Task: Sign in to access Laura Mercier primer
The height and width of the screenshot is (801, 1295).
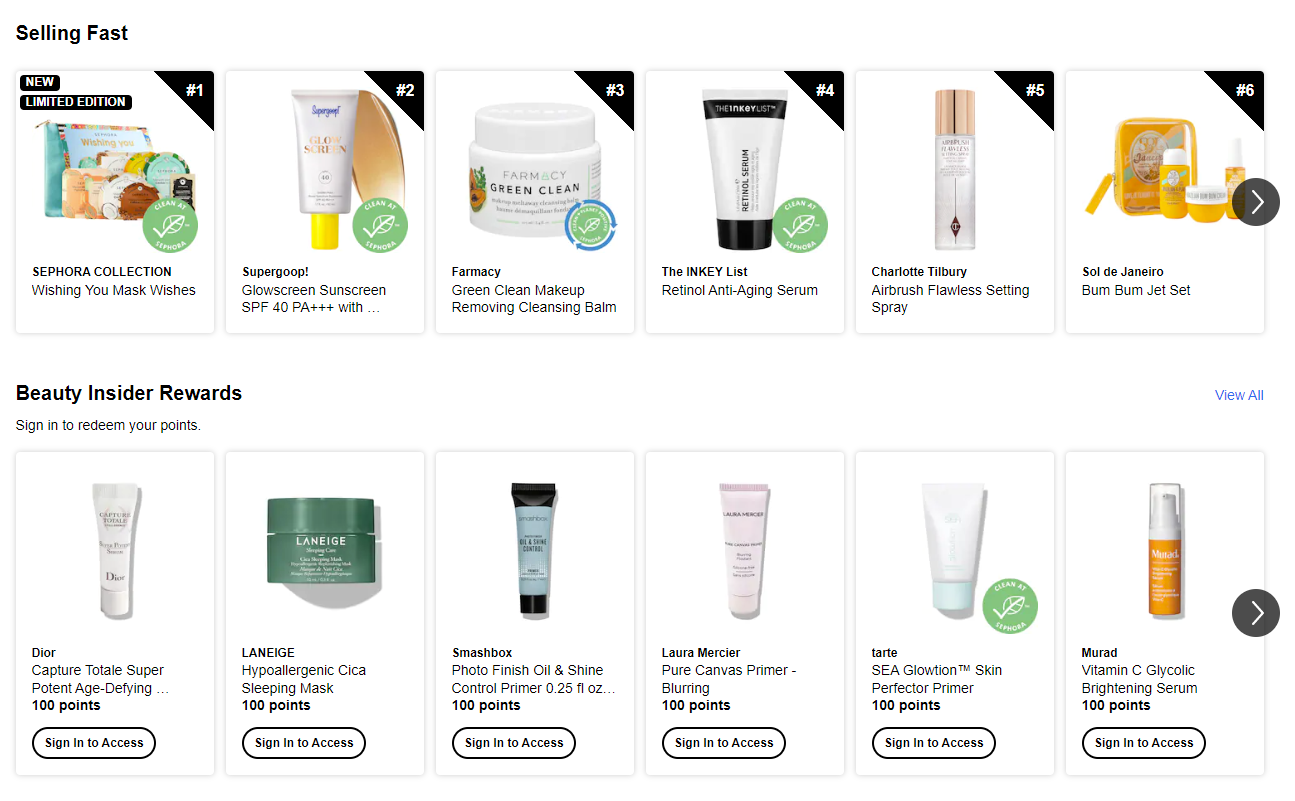Action: tap(724, 743)
